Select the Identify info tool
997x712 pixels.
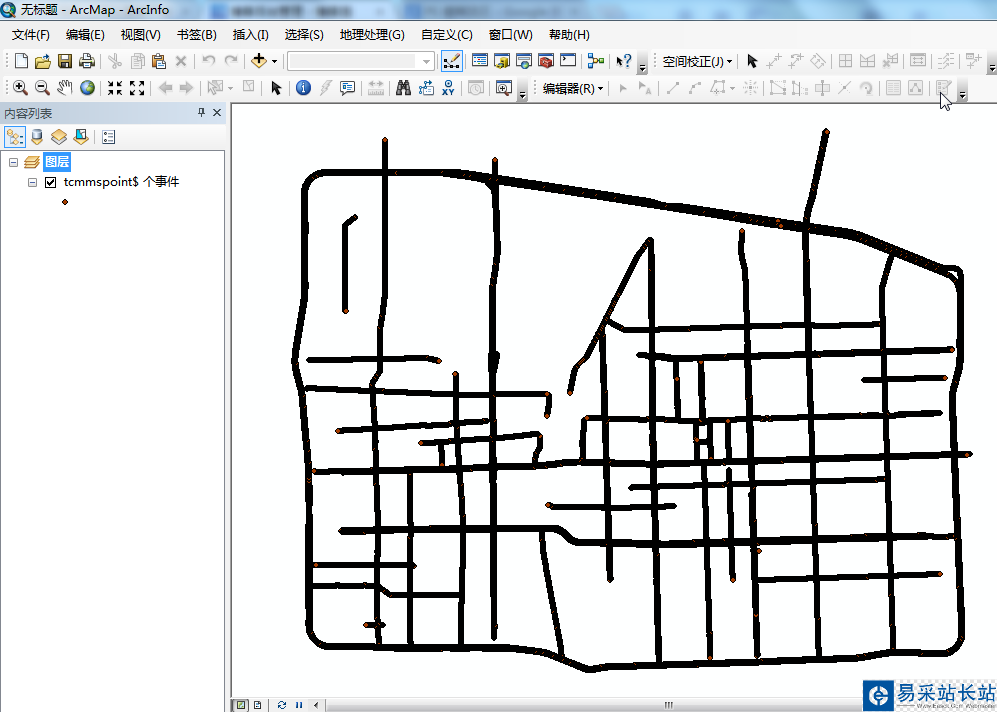[x=303, y=88]
